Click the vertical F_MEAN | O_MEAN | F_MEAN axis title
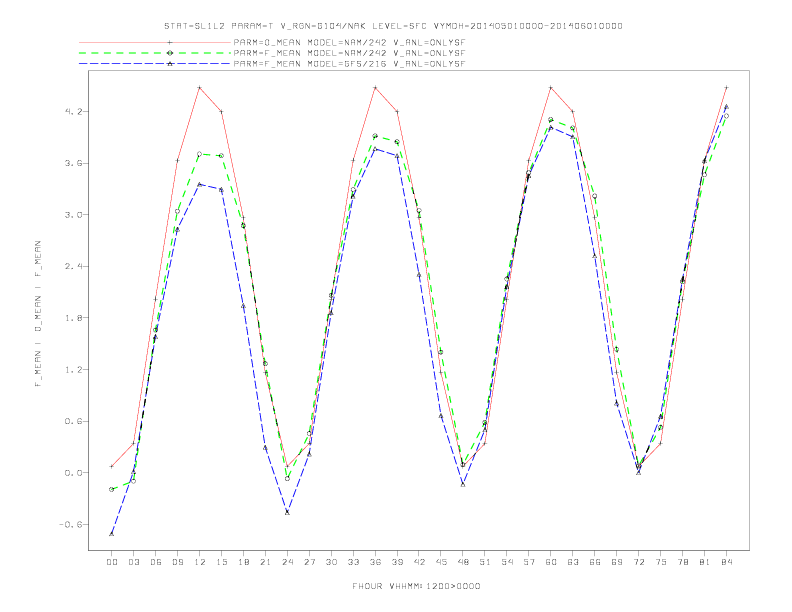 pyautogui.click(x=38, y=314)
